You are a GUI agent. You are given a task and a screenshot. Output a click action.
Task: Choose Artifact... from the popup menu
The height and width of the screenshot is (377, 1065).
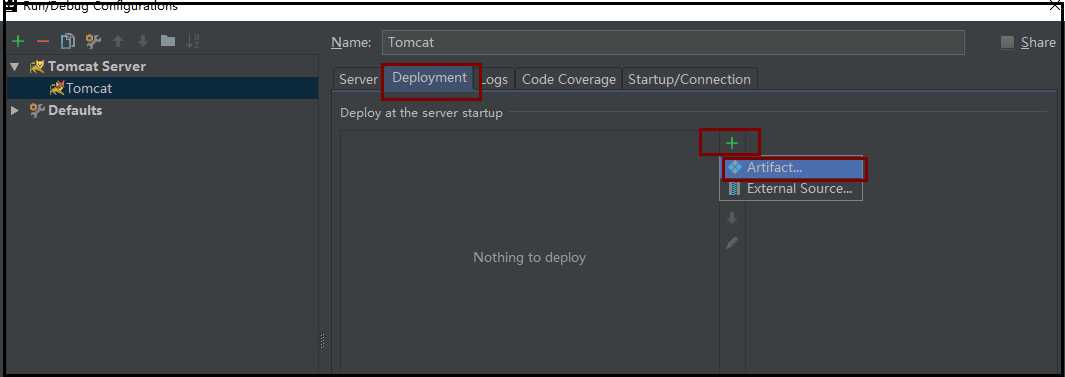point(791,168)
